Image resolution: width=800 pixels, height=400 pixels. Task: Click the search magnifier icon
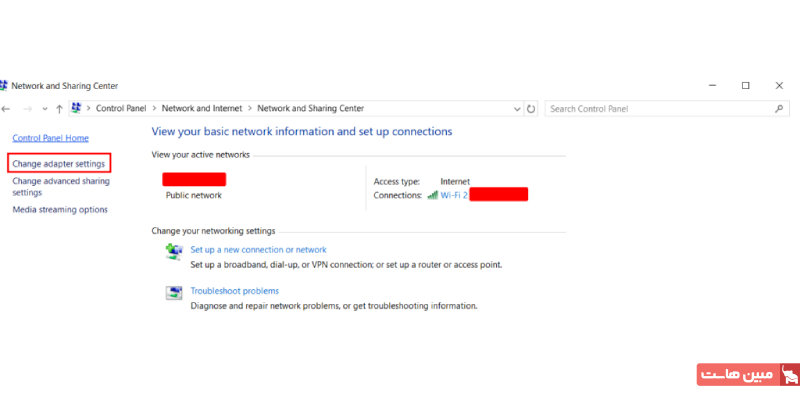click(779, 108)
